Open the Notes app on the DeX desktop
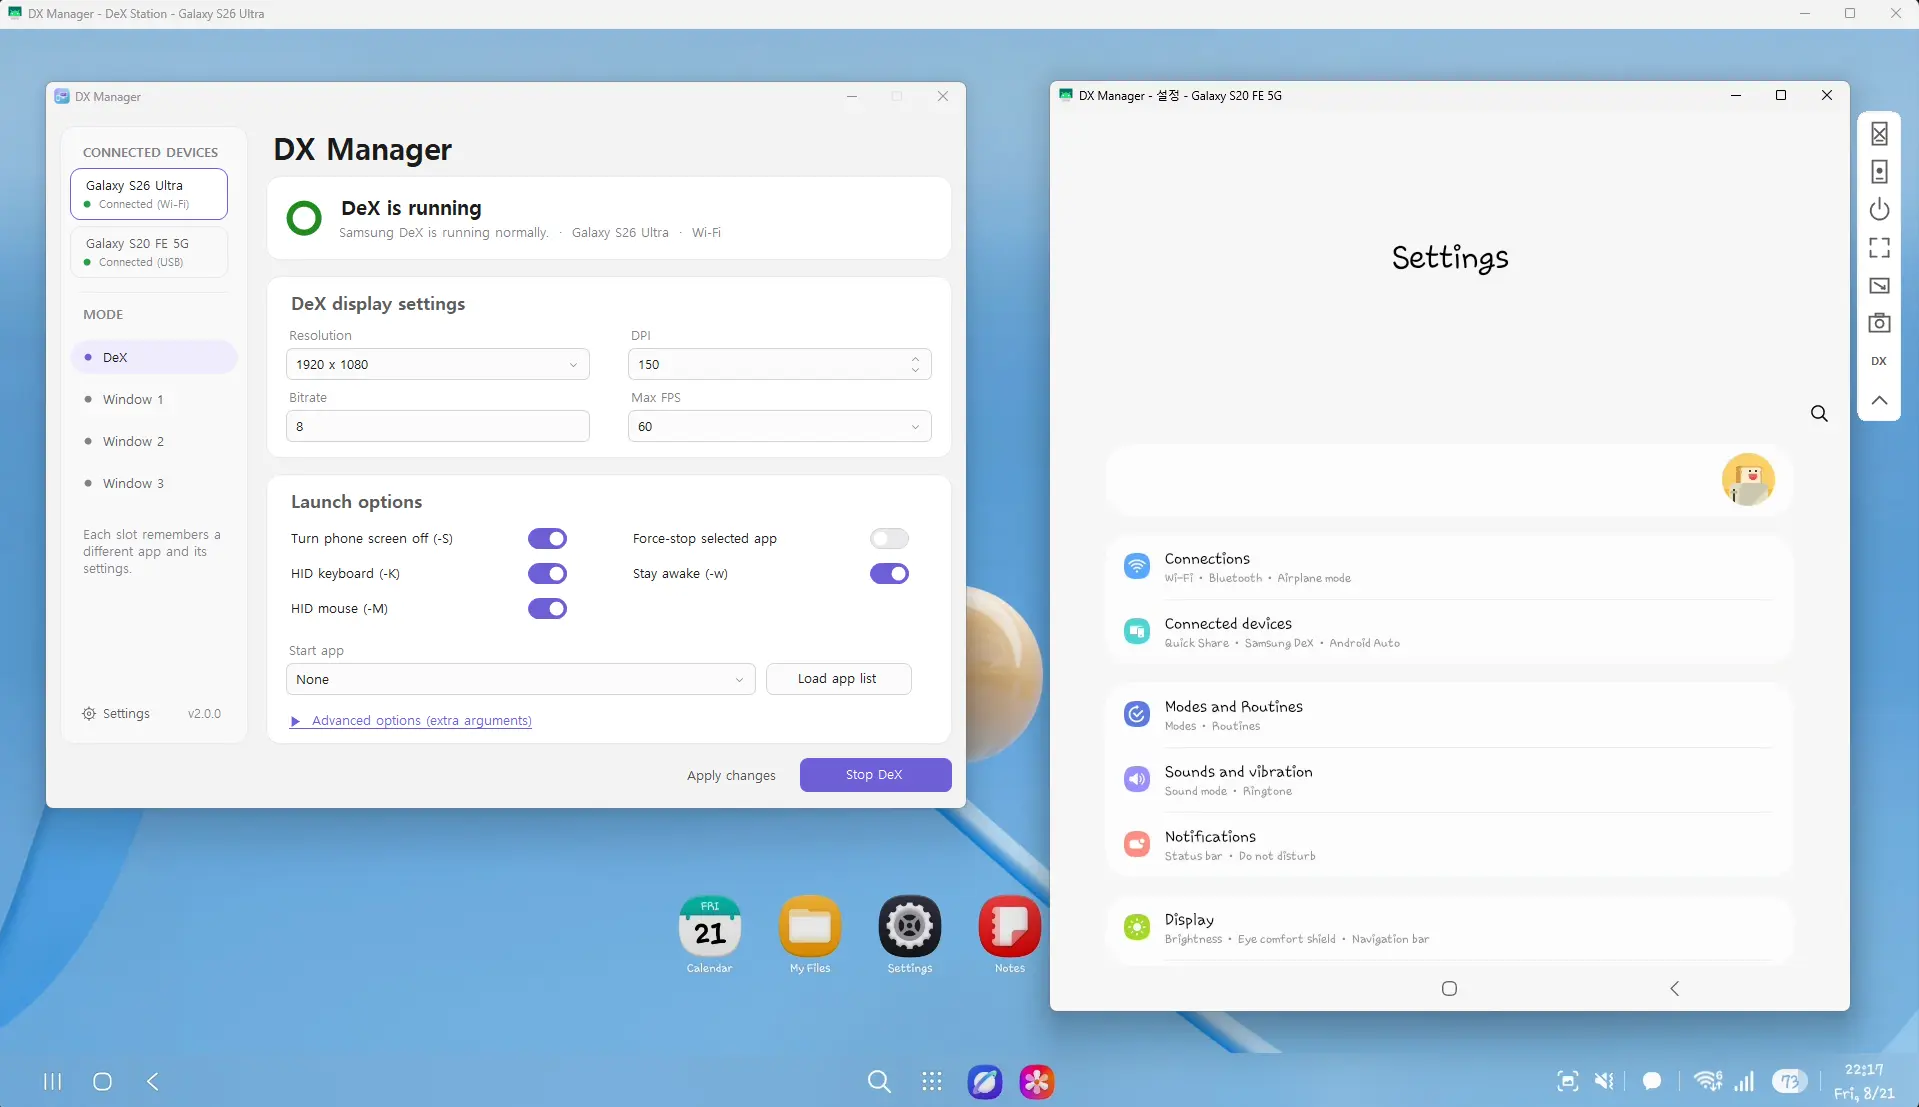The width and height of the screenshot is (1919, 1107). [1009, 934]
